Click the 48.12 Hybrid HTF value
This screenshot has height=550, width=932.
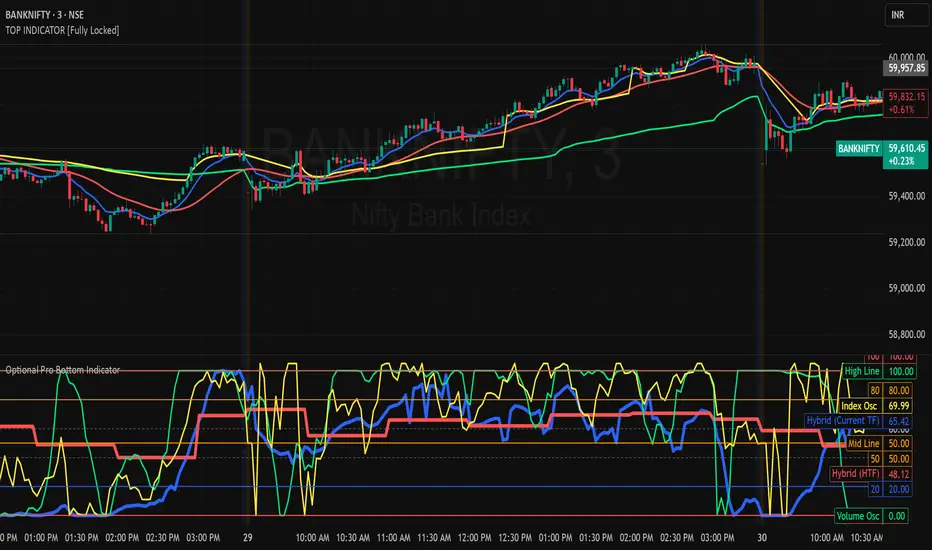[x=899, y=474]
